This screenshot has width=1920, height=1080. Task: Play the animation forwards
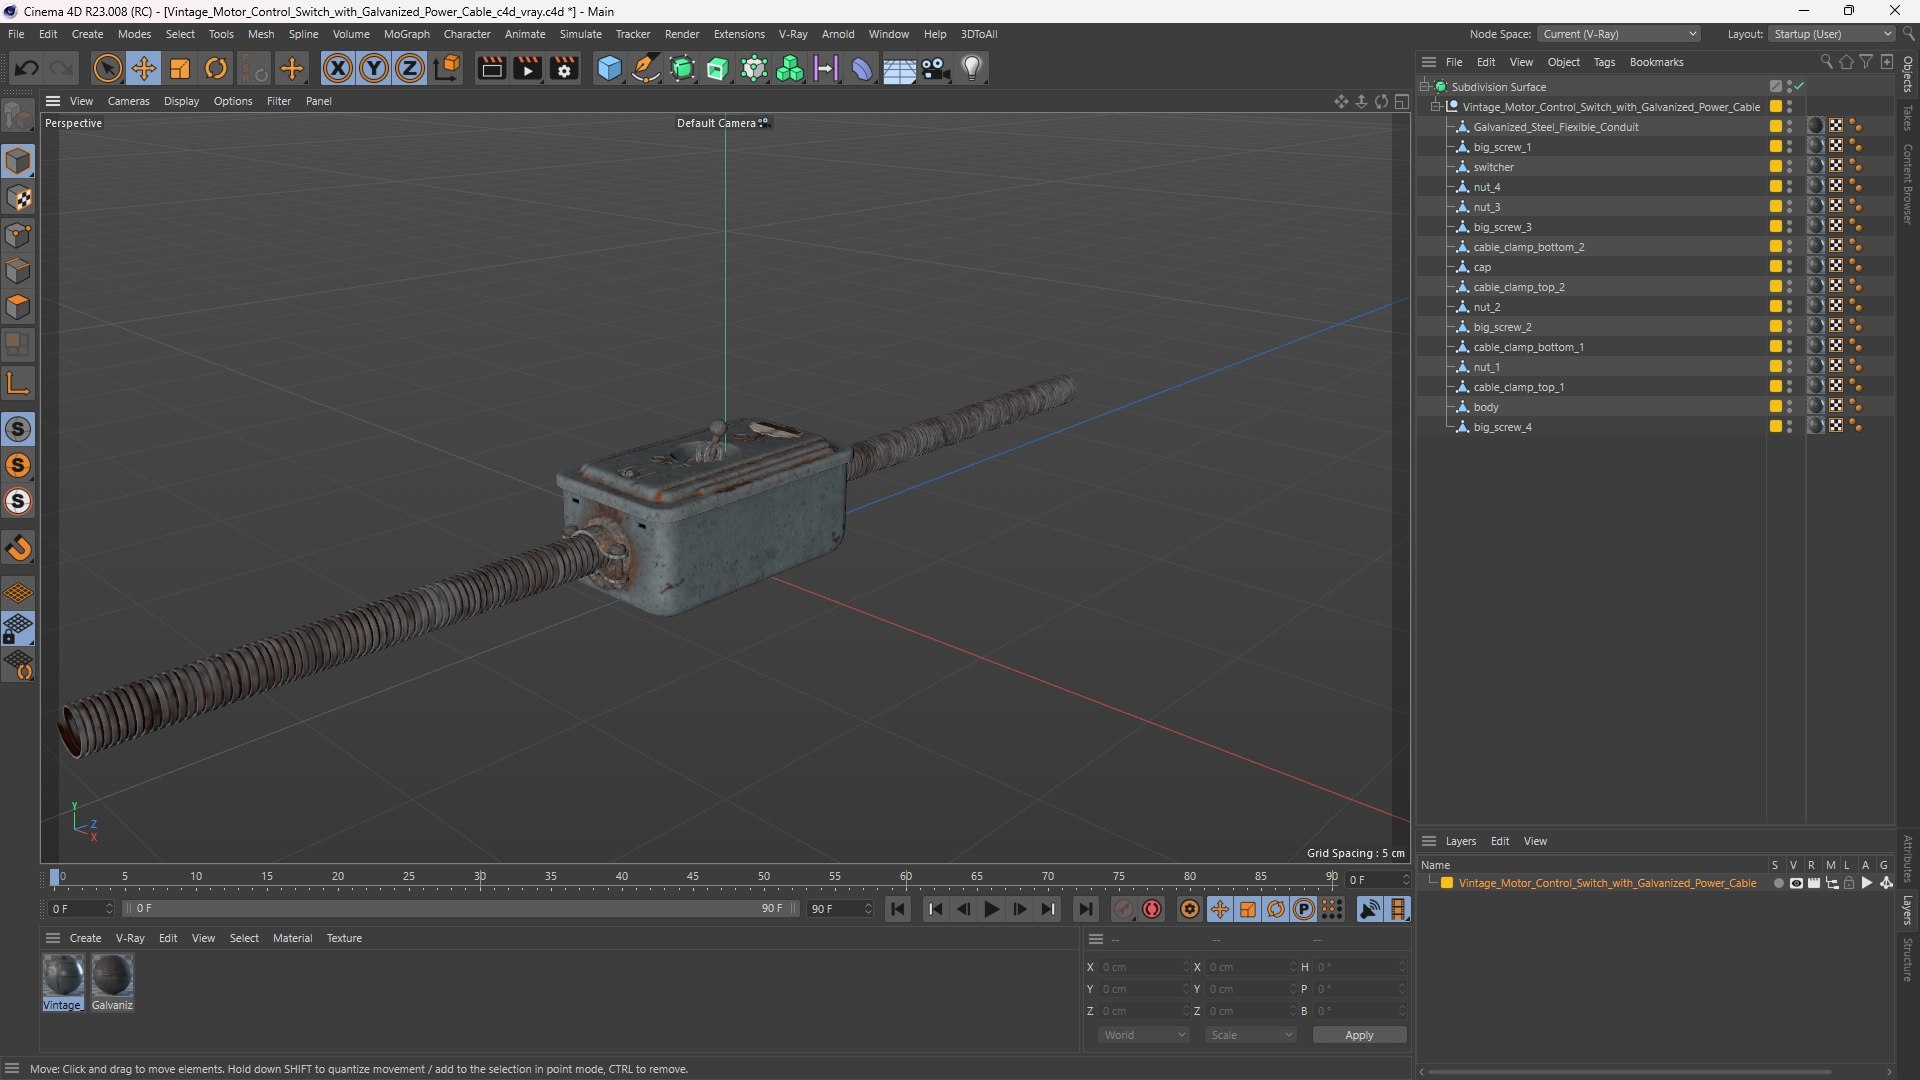click(991, 909)
